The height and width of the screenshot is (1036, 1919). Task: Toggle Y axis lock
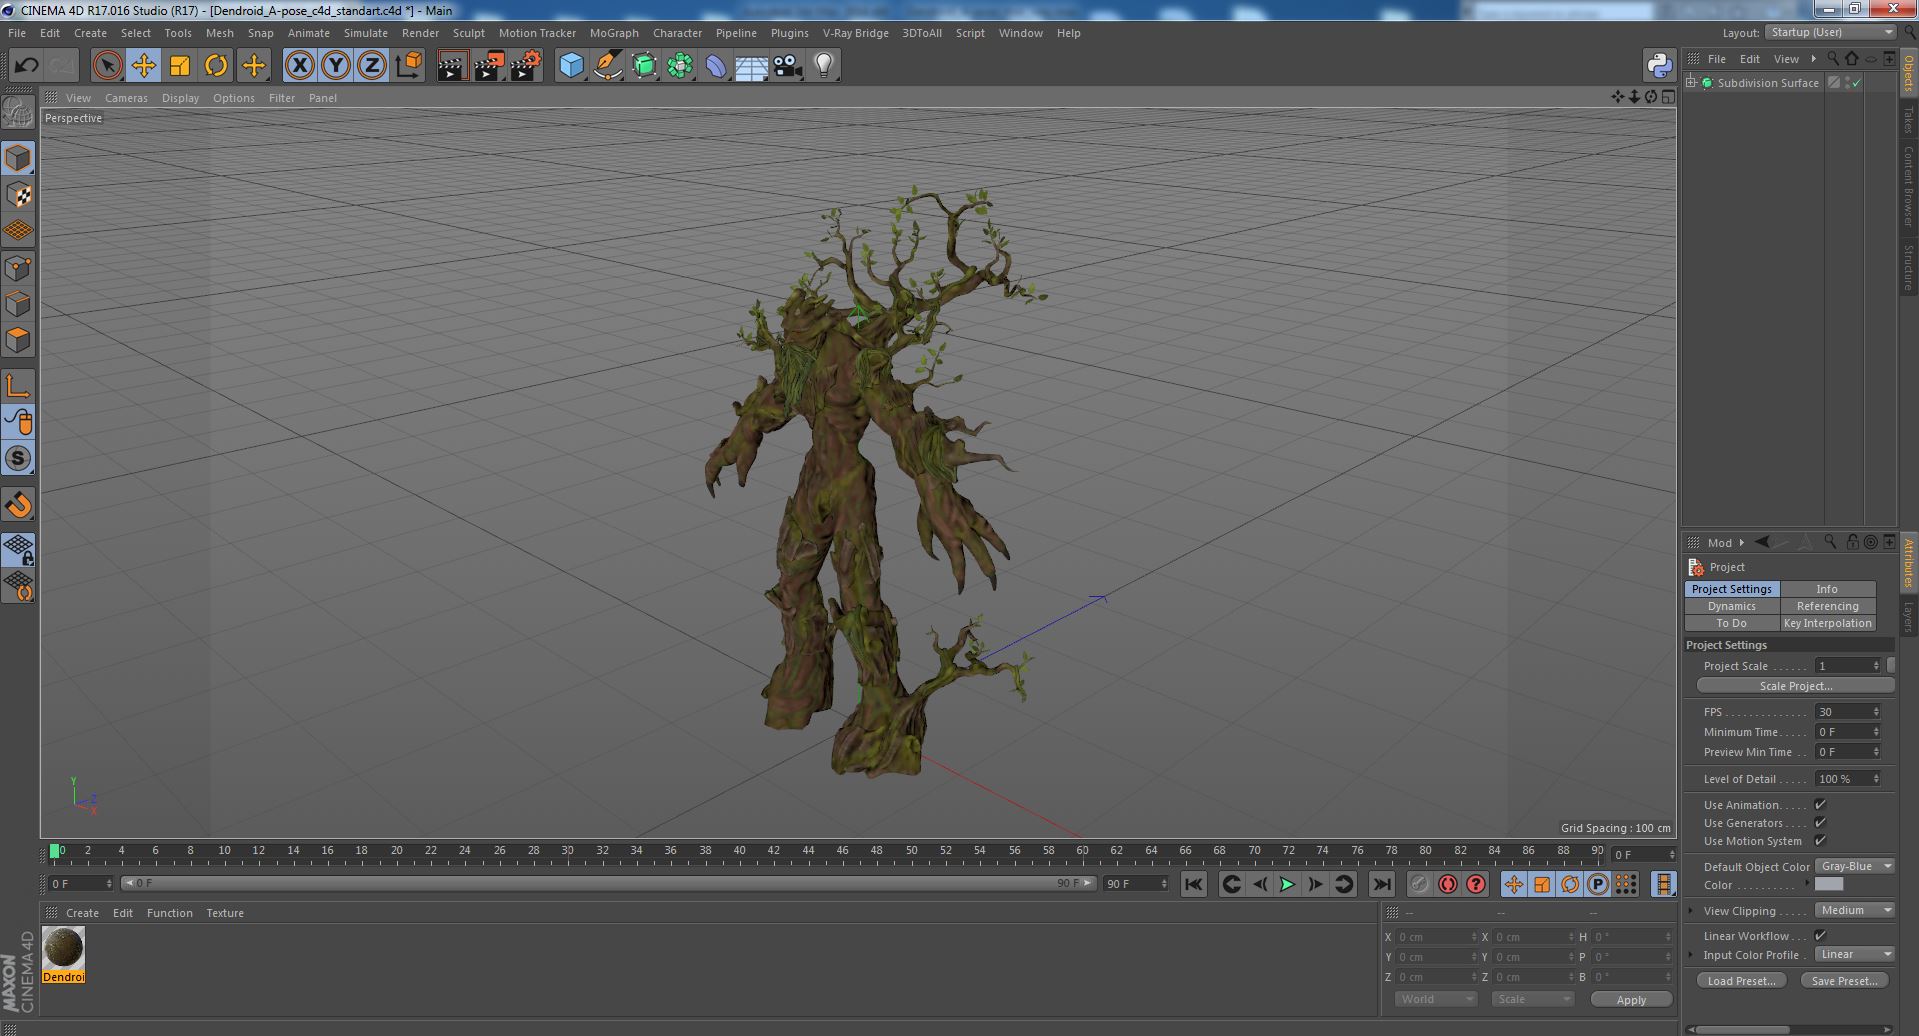[x=336, y=66]
